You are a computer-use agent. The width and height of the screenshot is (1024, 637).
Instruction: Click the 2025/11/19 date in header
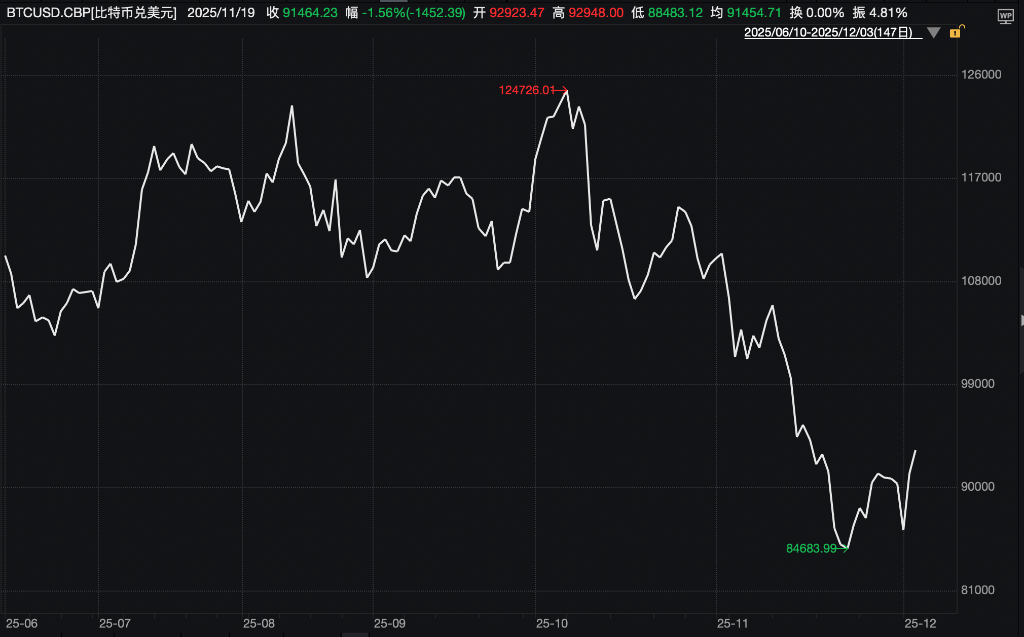[220, 13]
